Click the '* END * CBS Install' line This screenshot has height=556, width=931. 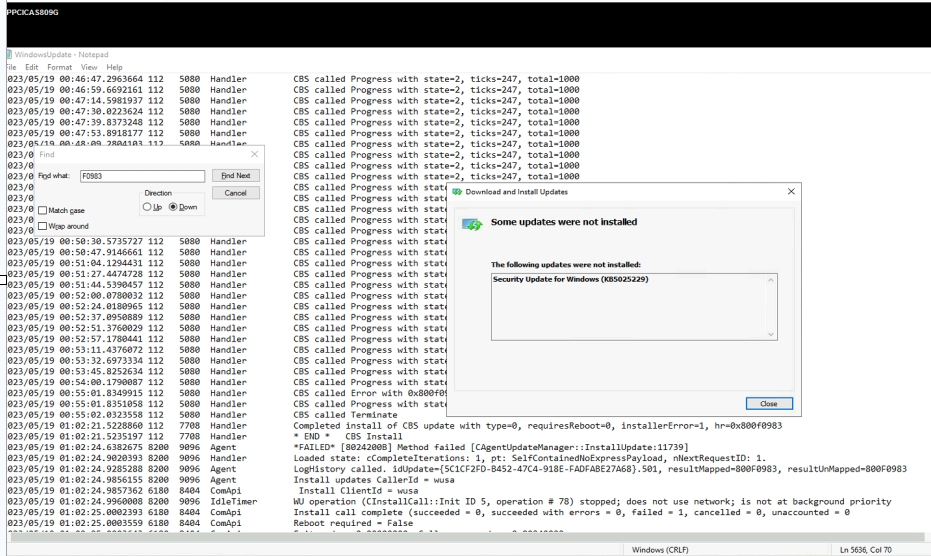tap(348, 437)
